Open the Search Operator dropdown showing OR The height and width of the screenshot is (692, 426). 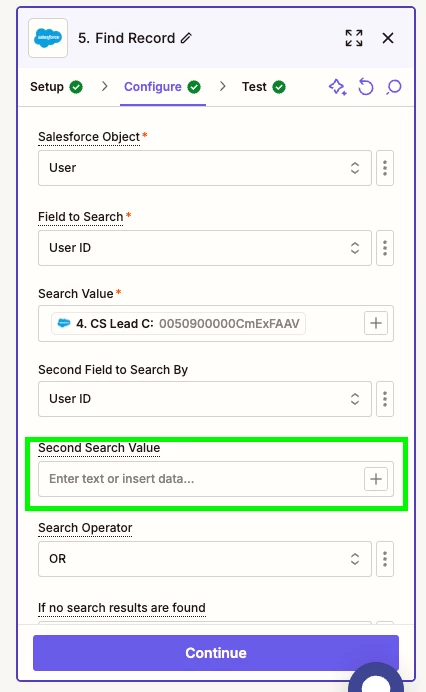point(205,559)
